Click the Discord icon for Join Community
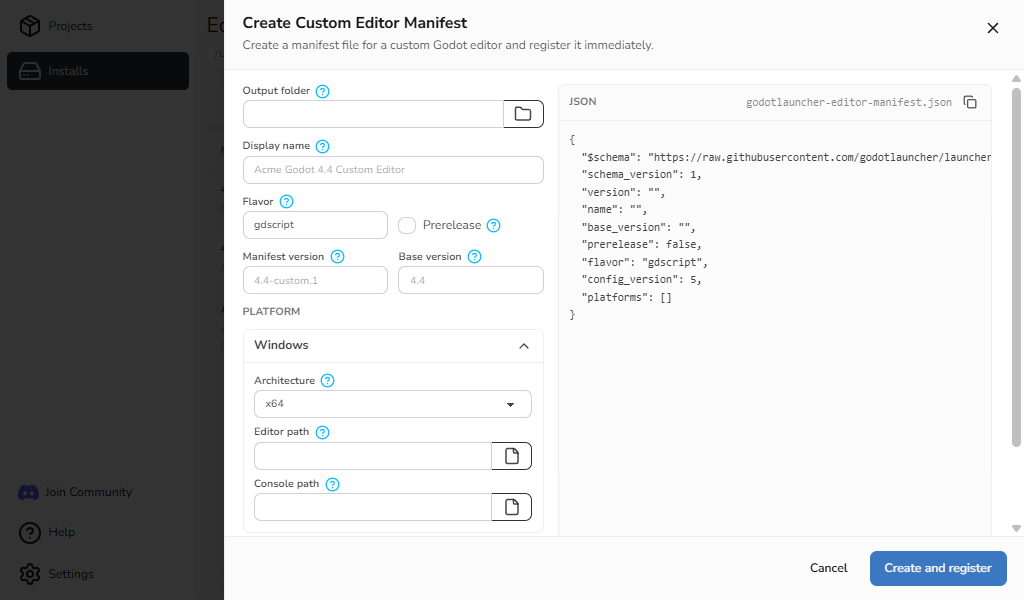The height and width of the screenshot is (600, 1024). 28,492
